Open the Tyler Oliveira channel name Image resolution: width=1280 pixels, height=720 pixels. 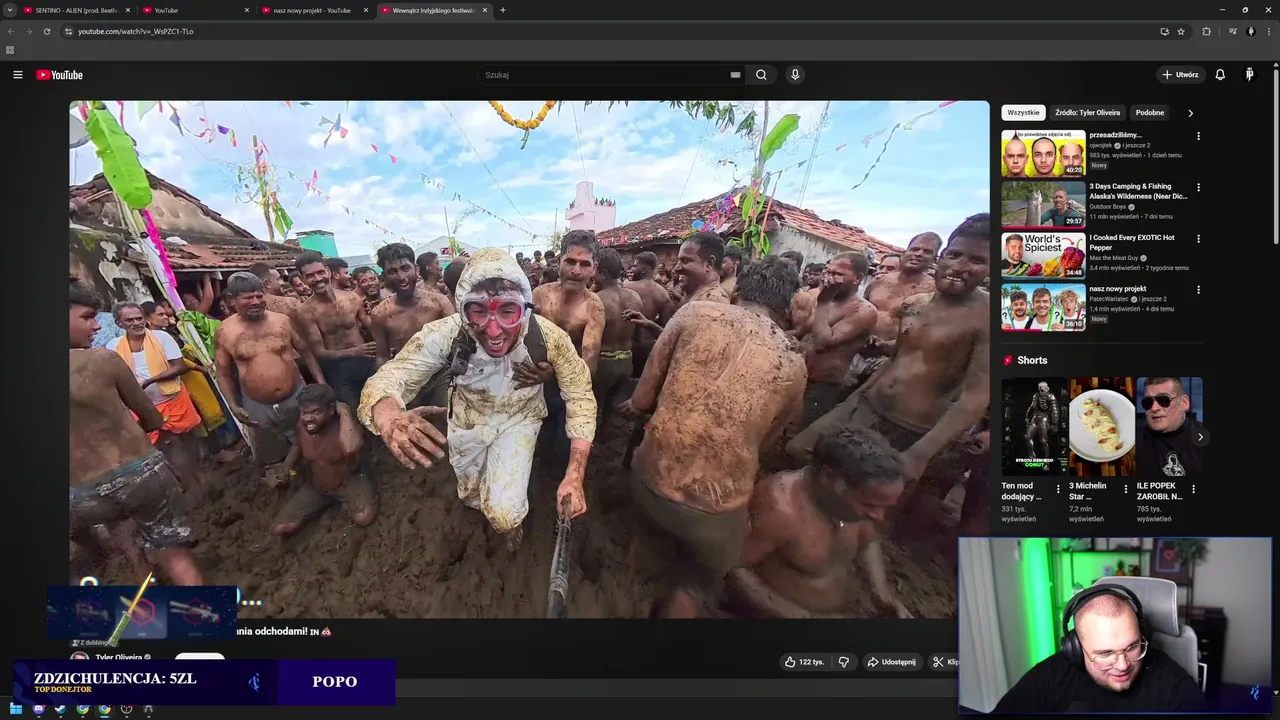pos(118,658)
